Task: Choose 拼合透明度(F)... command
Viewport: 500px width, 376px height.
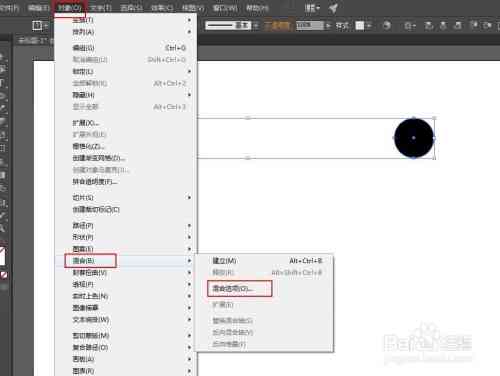Action: tap(126, 182)
